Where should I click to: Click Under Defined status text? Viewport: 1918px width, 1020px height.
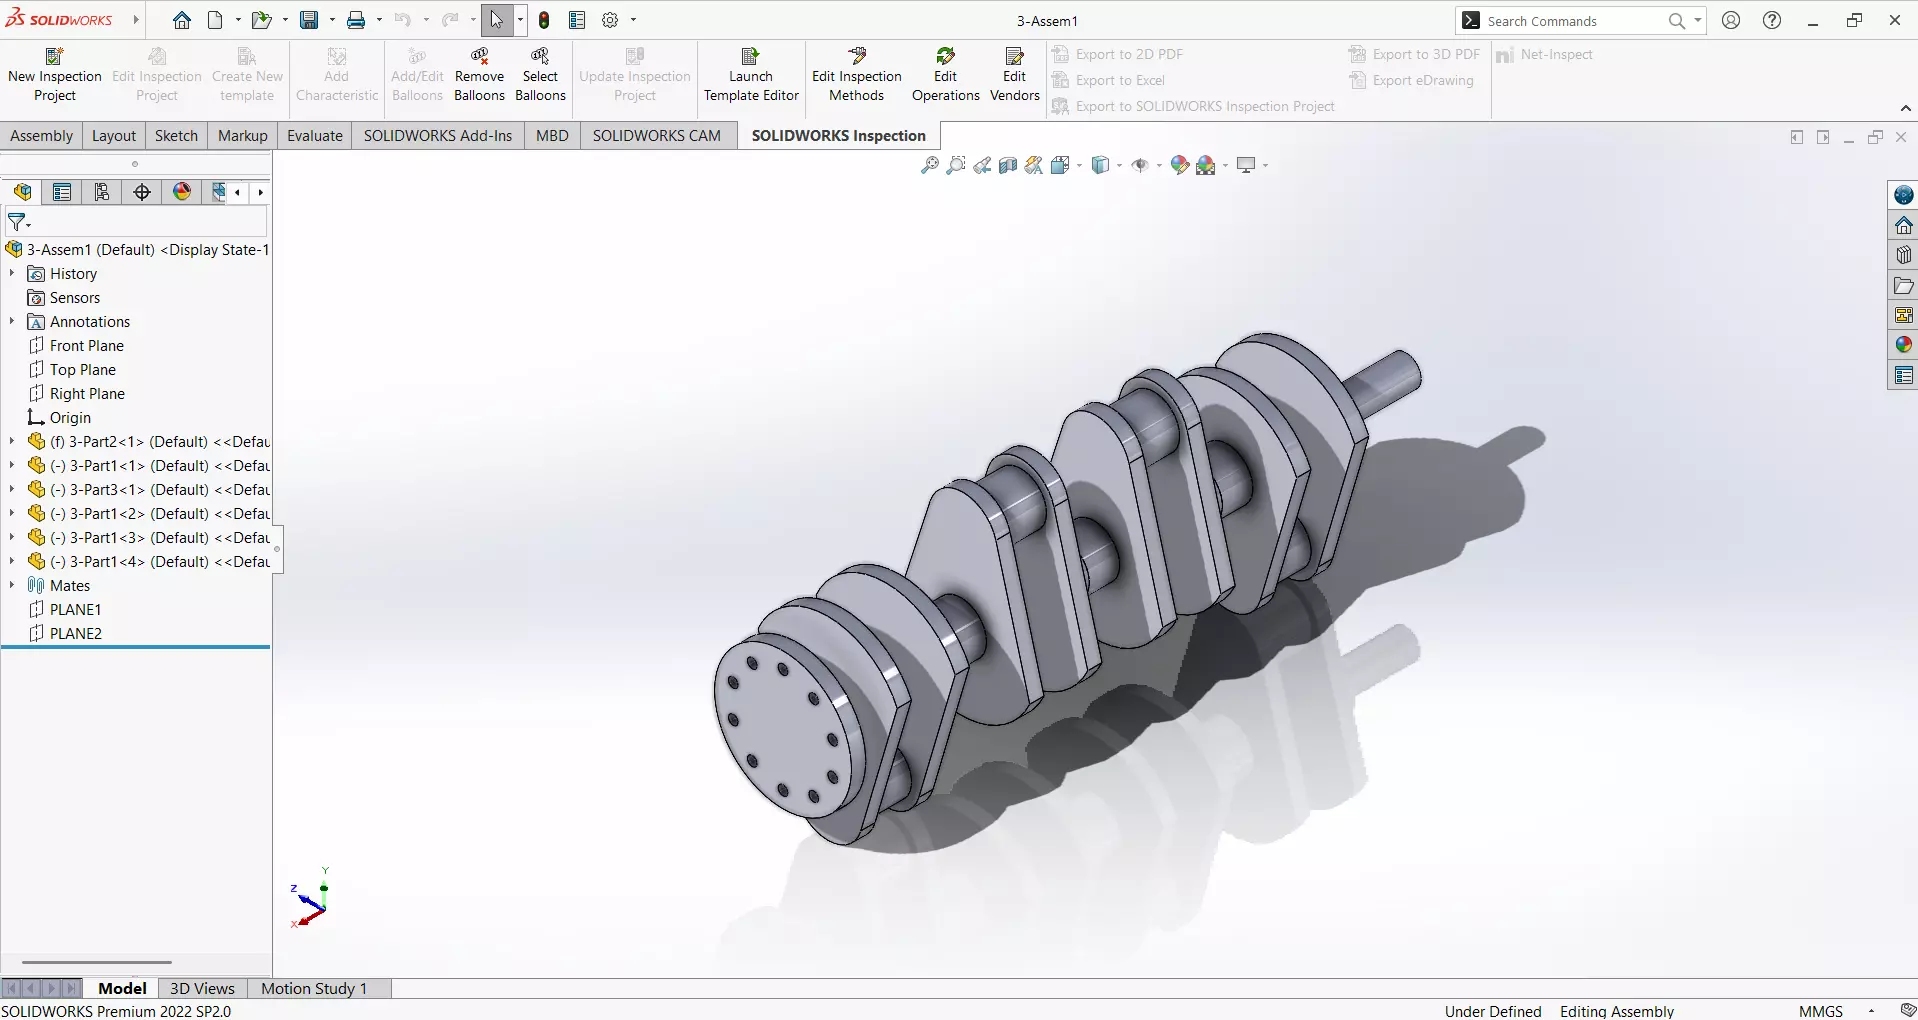coord(1493,1011)
